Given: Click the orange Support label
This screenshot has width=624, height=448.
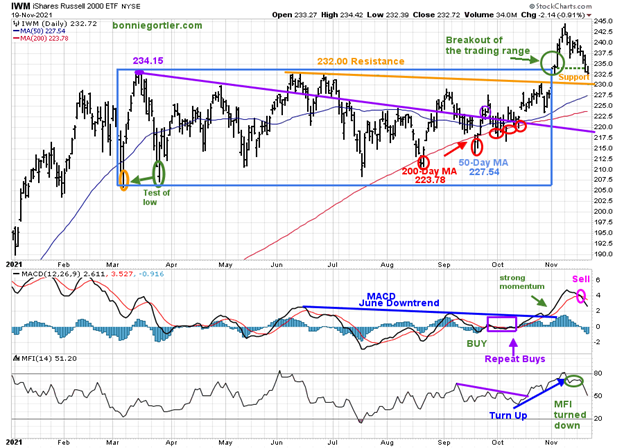Looking at the screenshot, I should (574, 76).
